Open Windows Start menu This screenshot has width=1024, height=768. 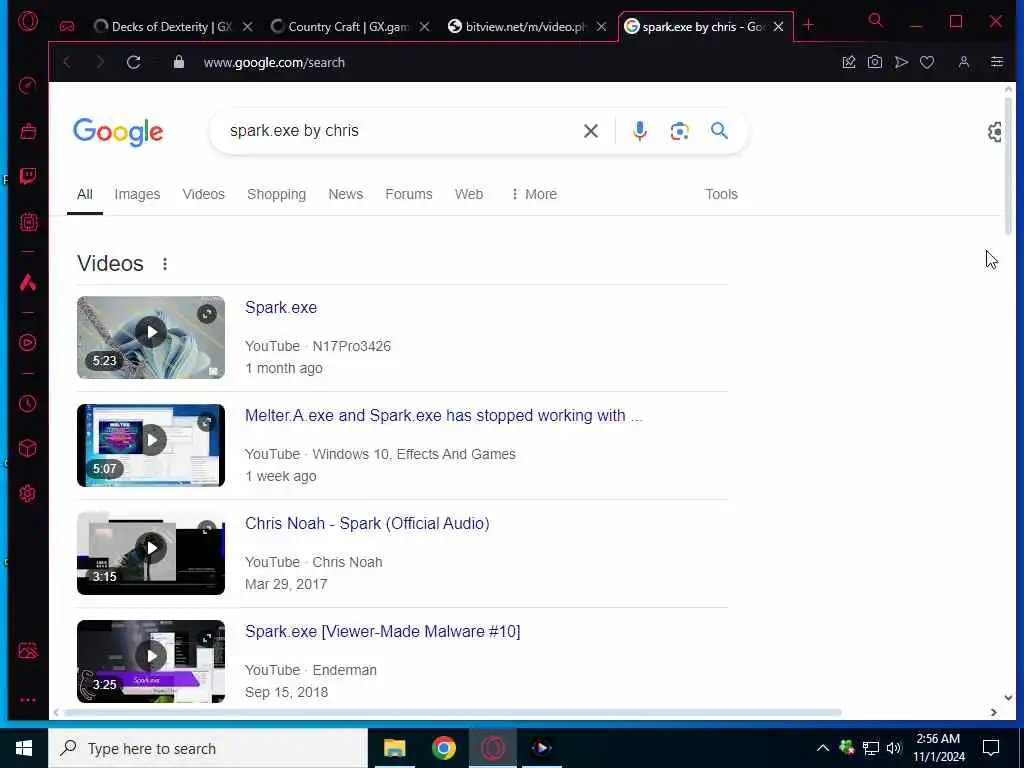pos(24,748)
